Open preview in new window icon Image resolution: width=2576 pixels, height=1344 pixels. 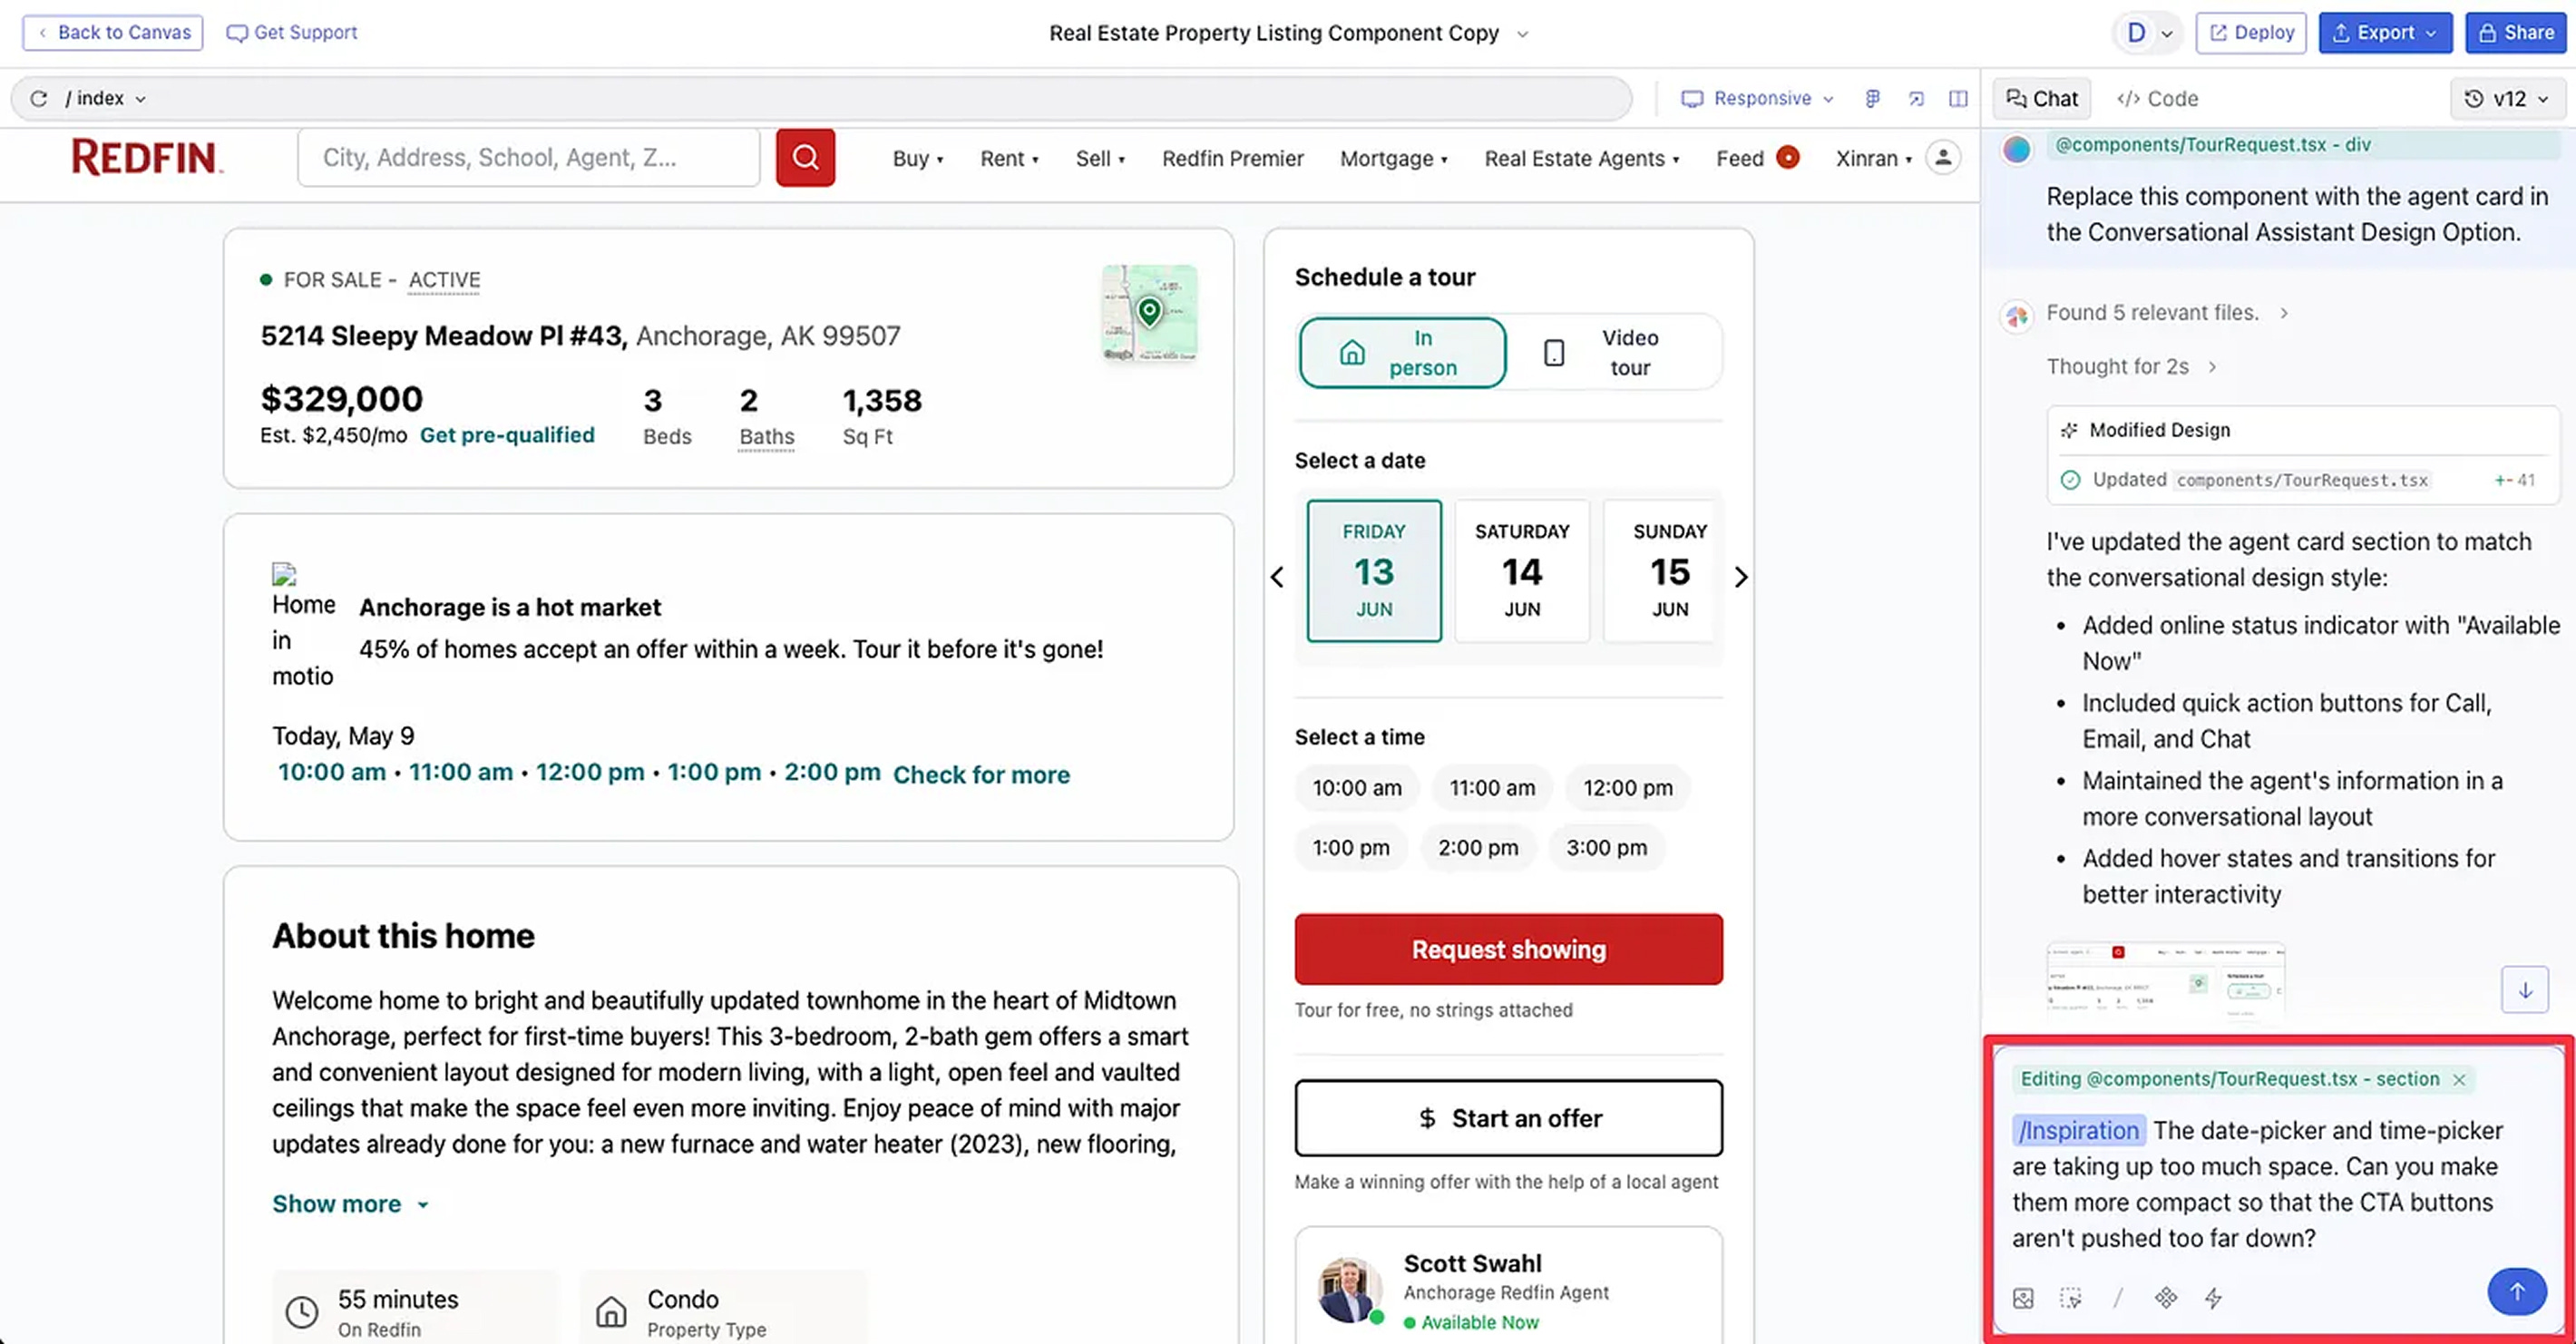click(1915, 98)
